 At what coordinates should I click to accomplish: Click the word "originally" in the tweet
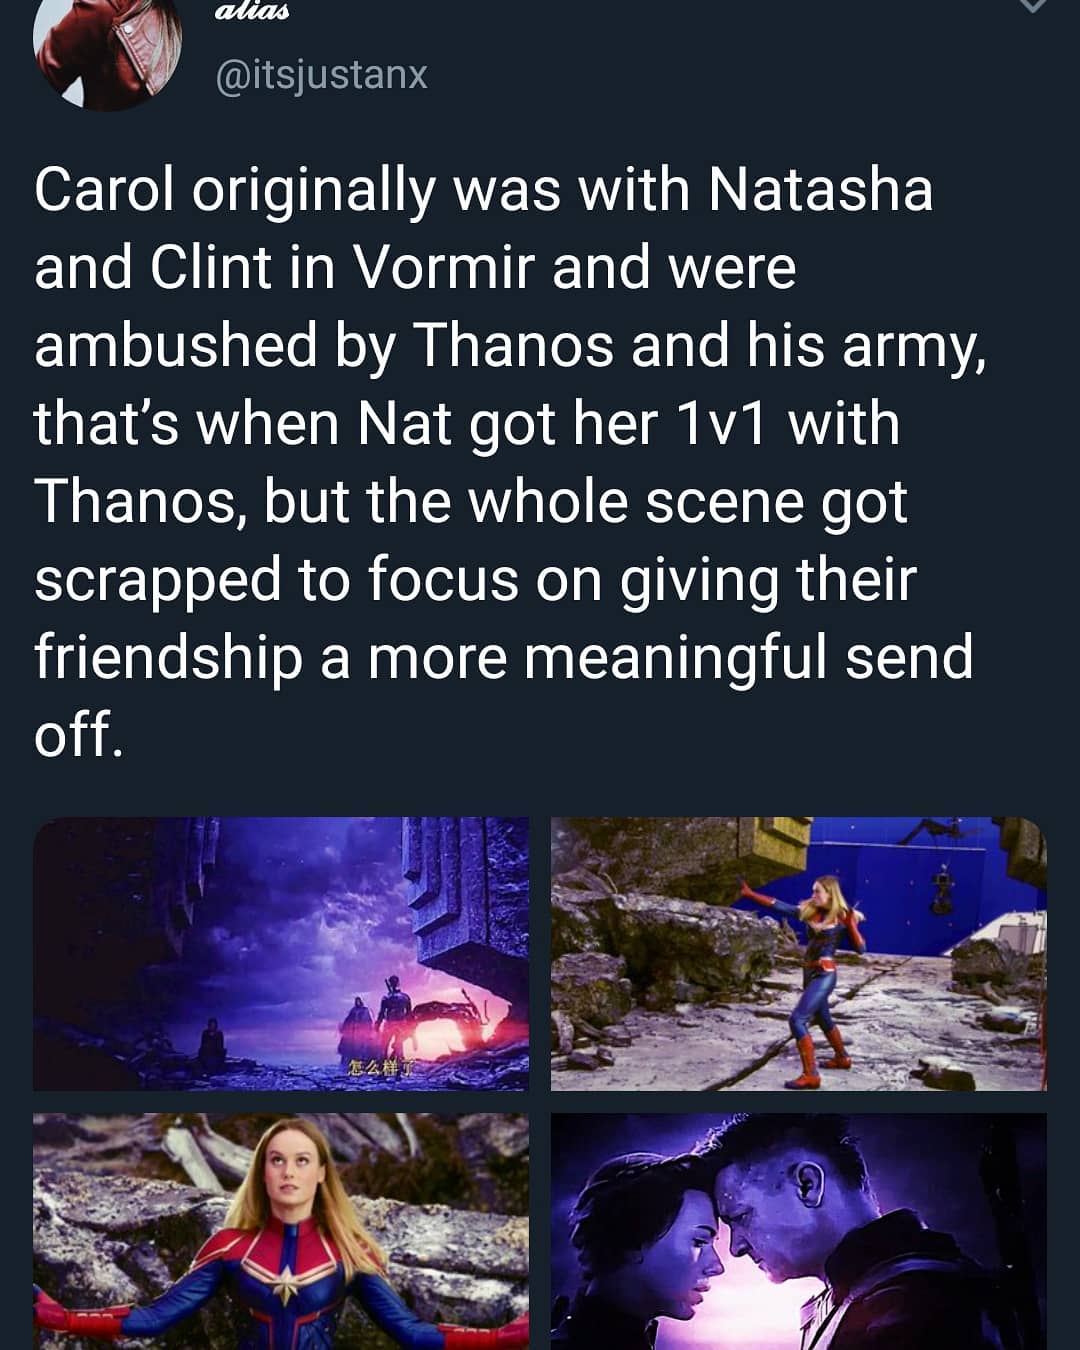[313, 191]
